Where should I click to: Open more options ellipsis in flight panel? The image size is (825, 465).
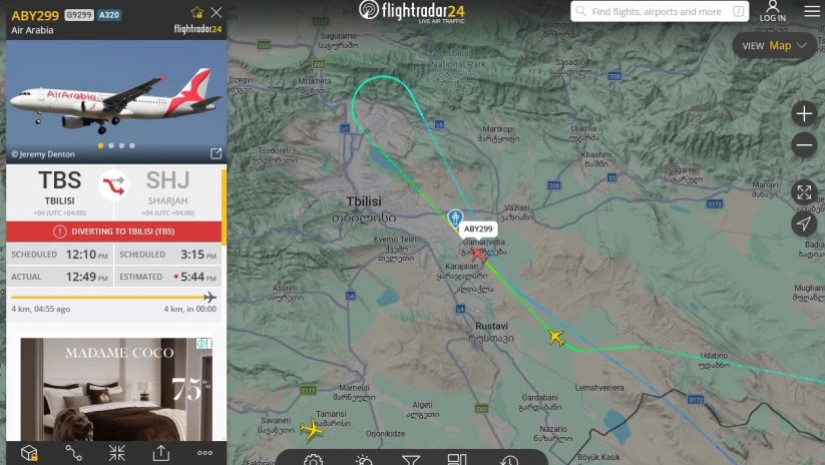click(205, 453)
